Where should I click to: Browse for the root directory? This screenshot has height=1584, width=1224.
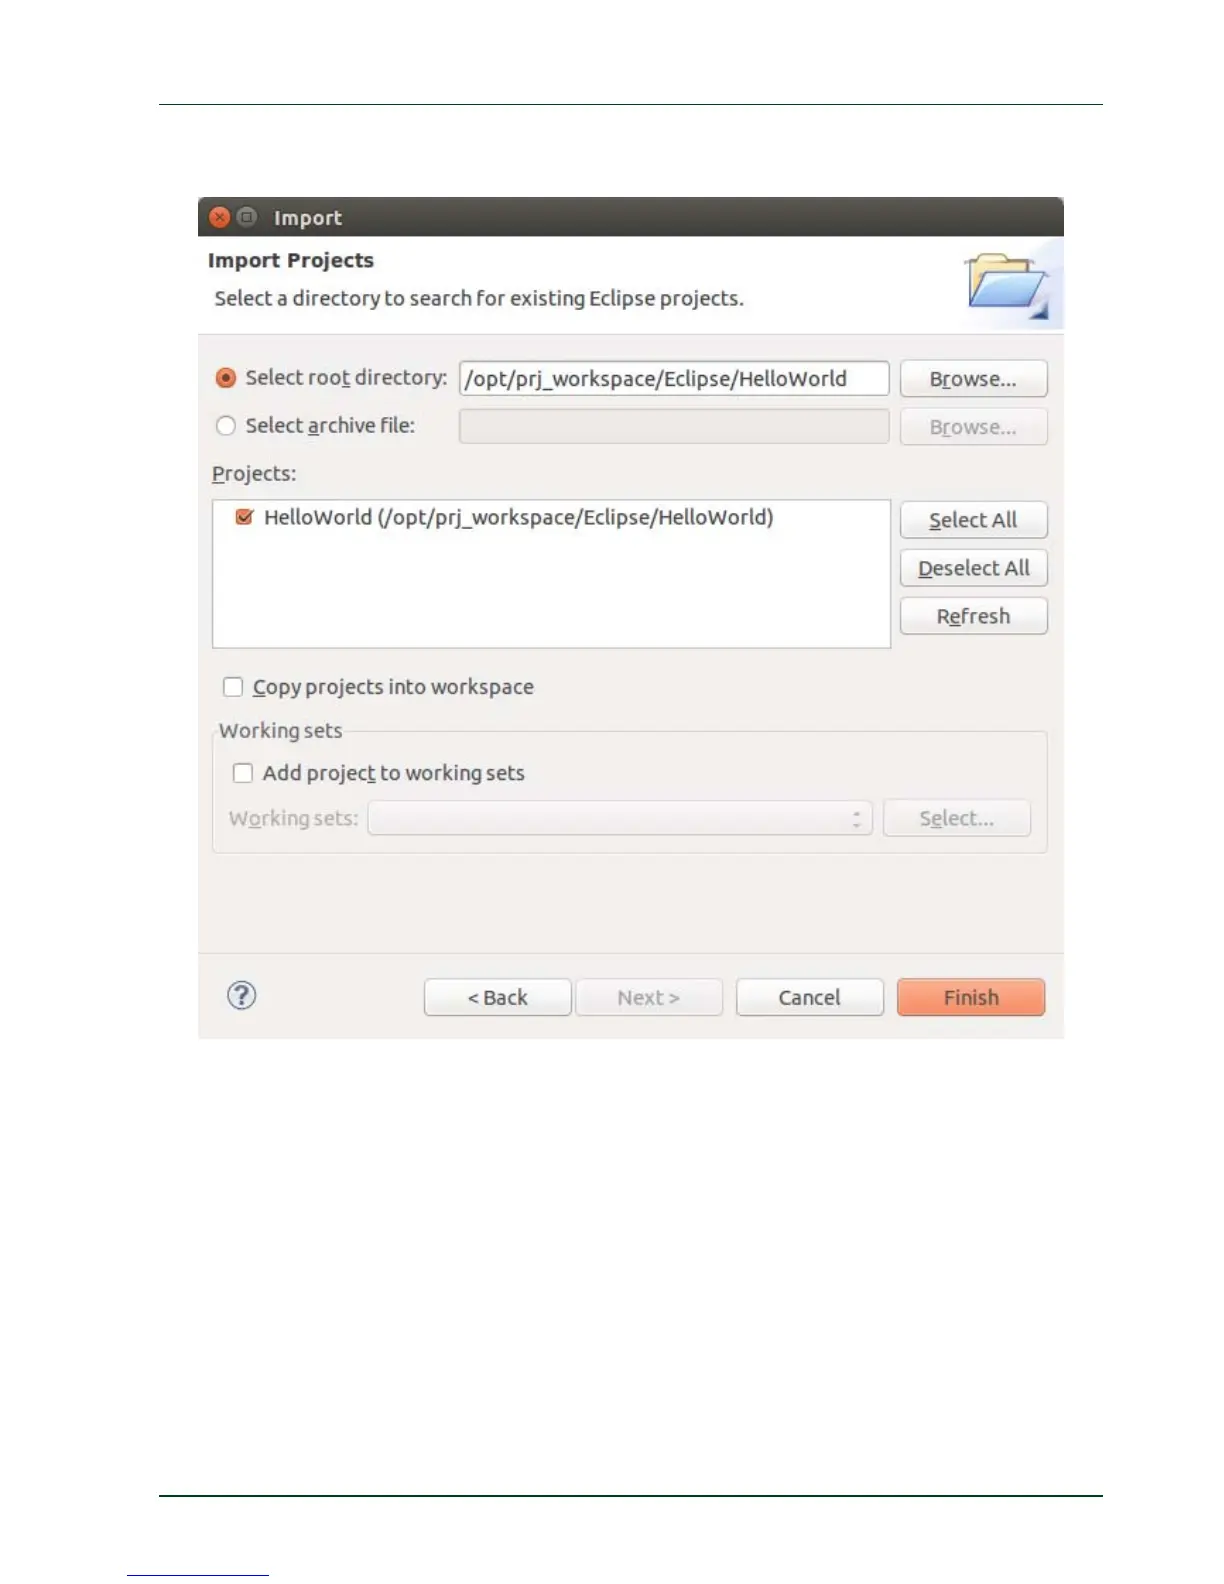click(x=973, y=379)
